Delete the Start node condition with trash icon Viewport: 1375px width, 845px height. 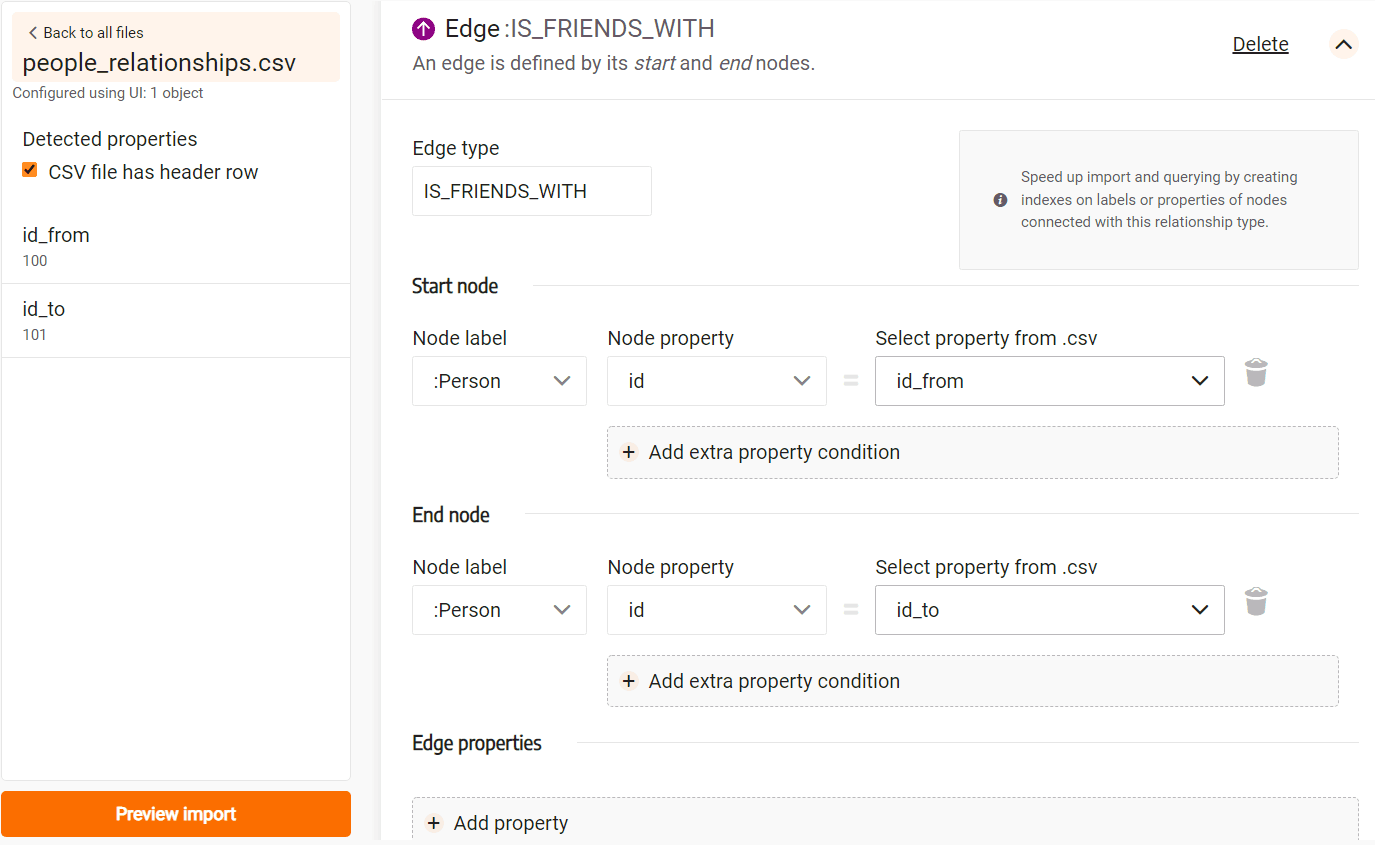pos(1256,373)
